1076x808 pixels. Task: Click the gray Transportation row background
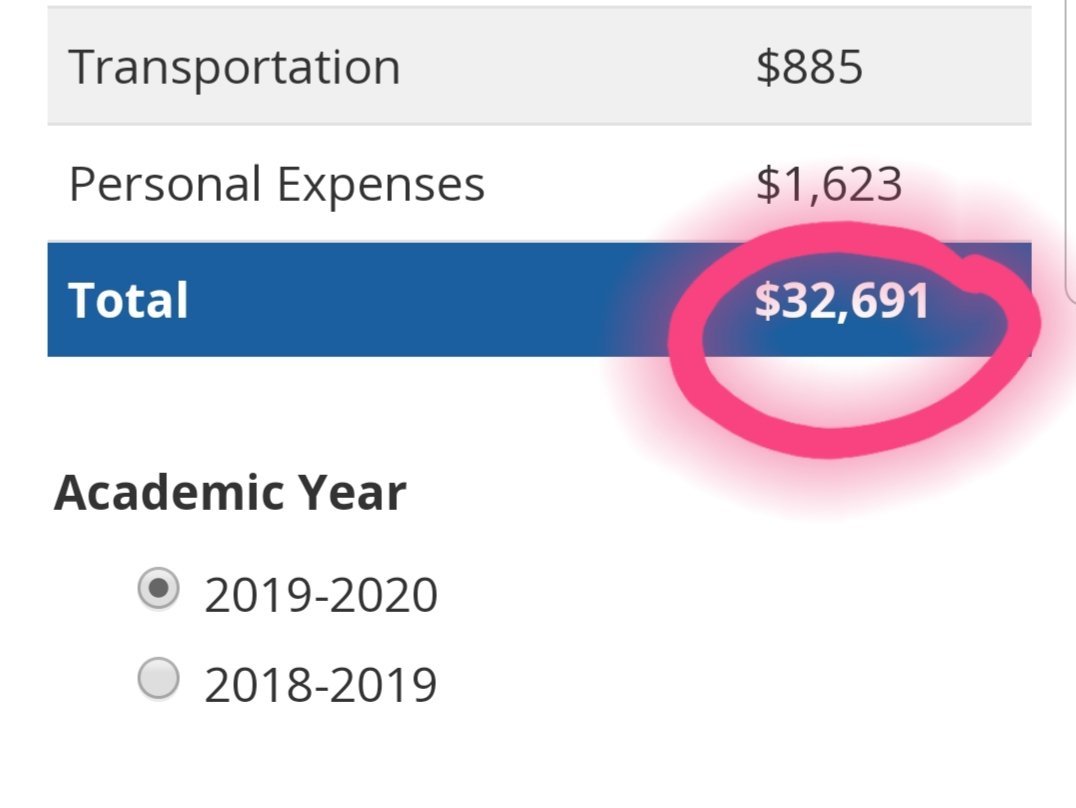(x=539, y=66)
